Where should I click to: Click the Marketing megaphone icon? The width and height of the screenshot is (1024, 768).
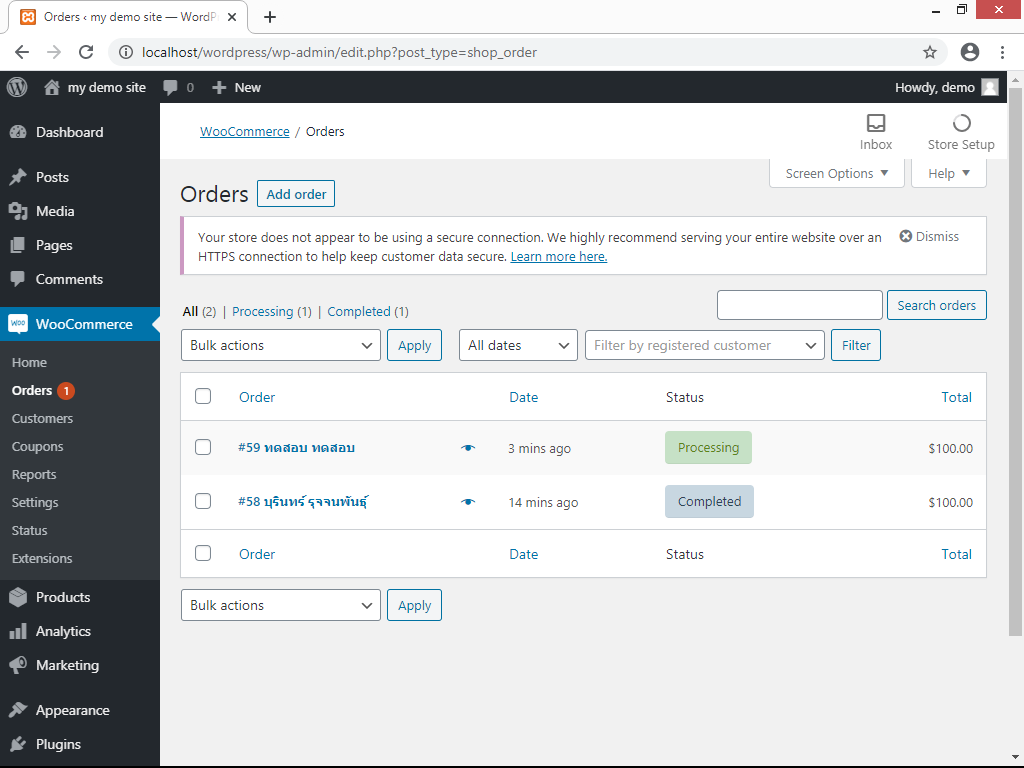(x=18, y=665)
